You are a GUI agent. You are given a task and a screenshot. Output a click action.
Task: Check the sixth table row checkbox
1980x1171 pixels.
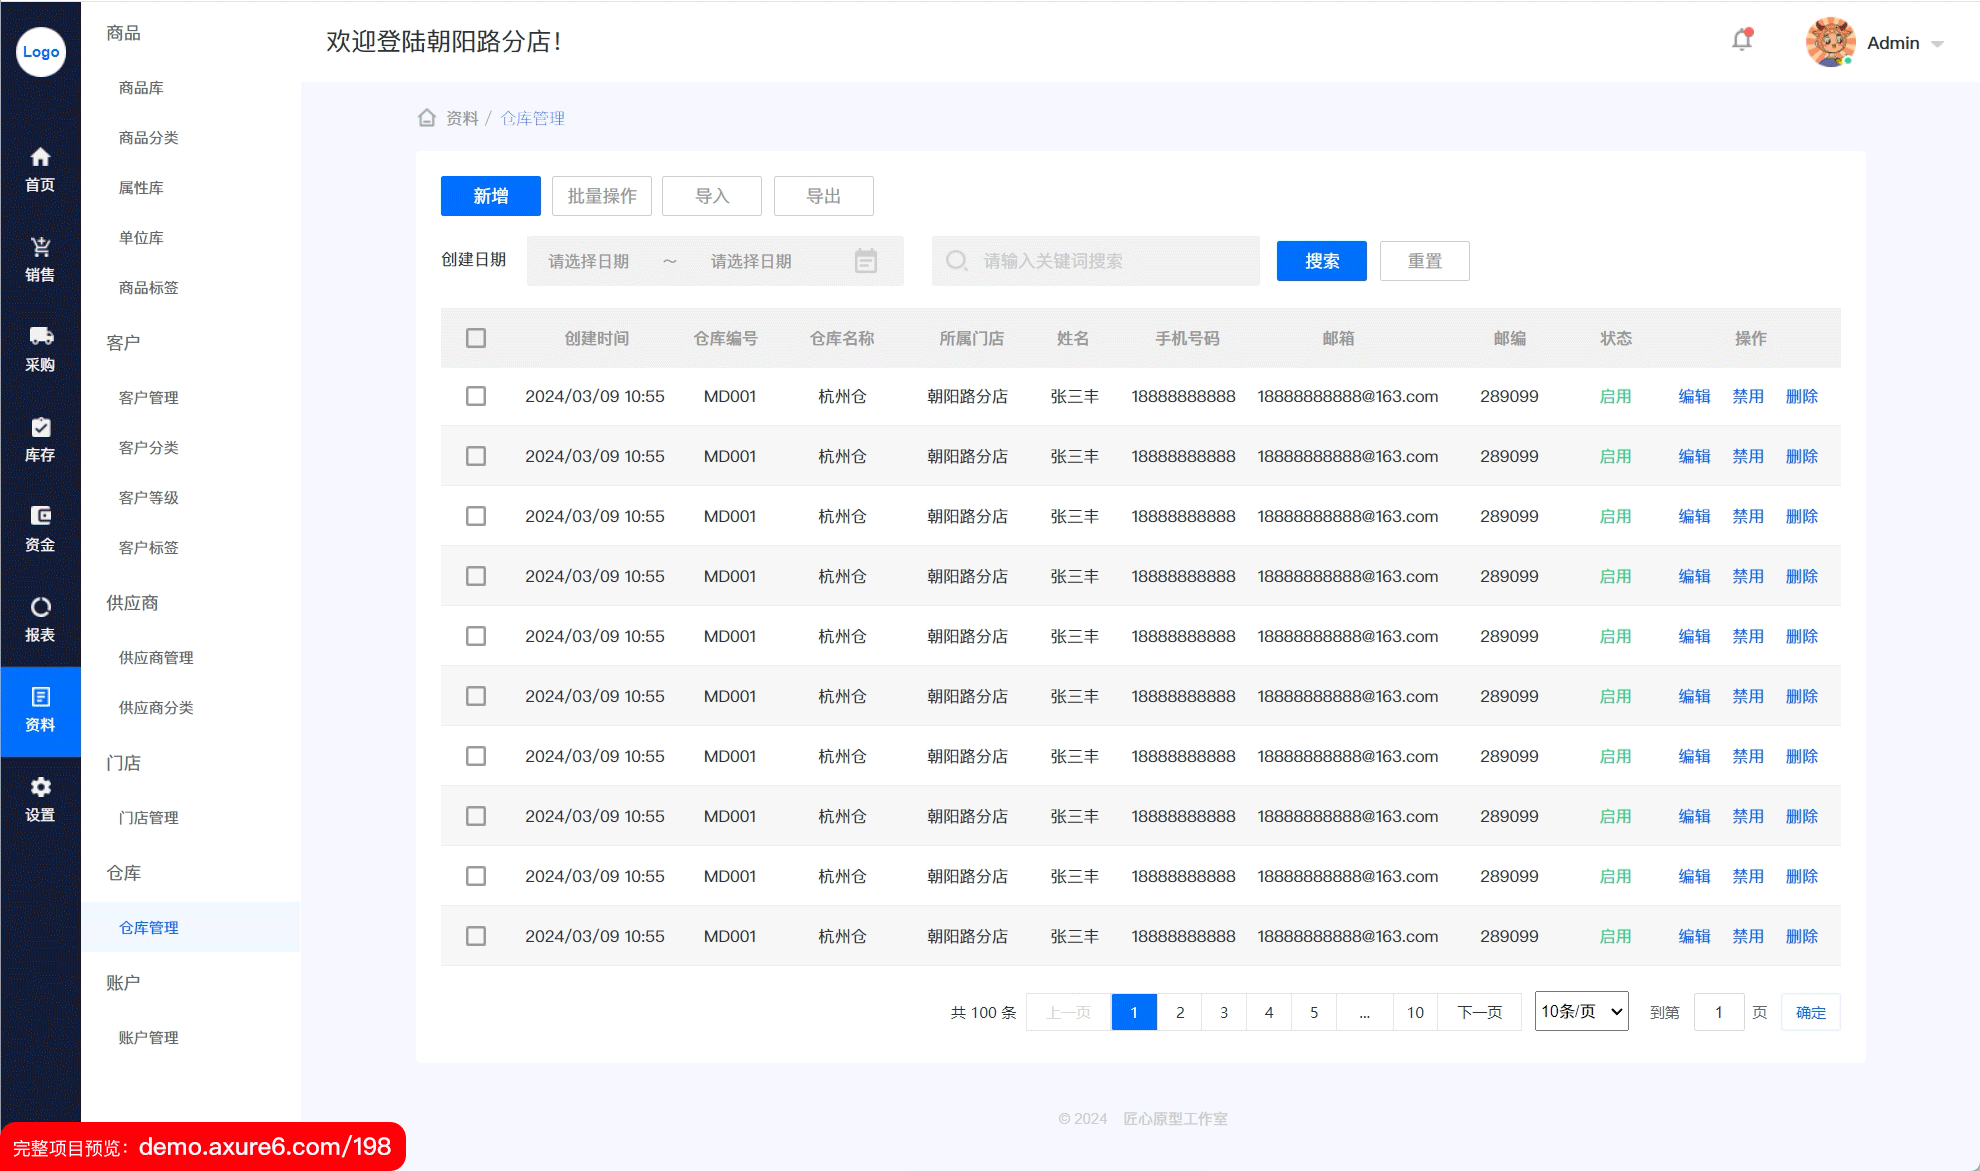(476, 696)
